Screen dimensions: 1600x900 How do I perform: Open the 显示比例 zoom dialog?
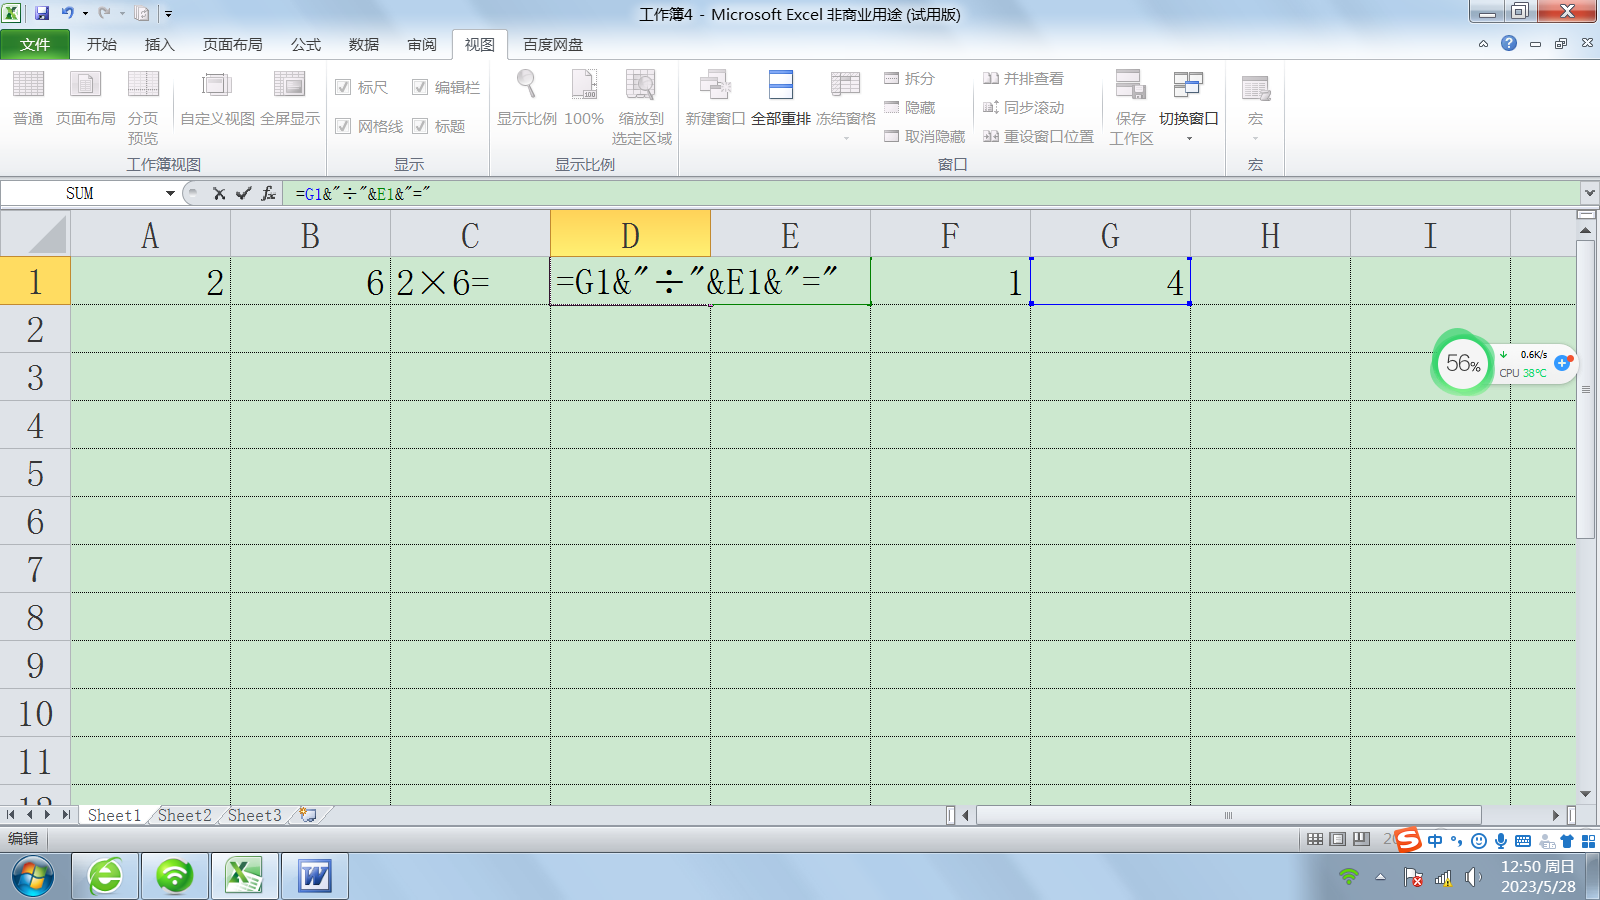527,98
